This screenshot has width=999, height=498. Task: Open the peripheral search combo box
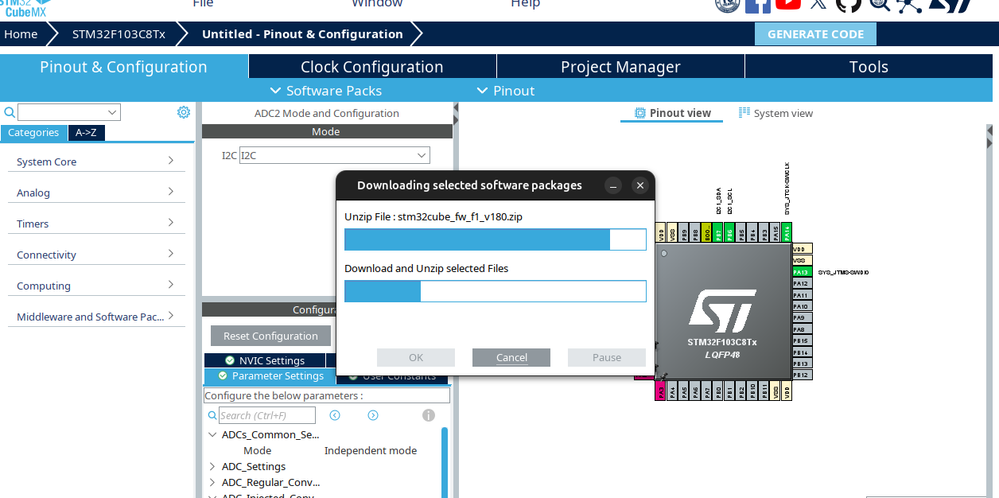69,113
